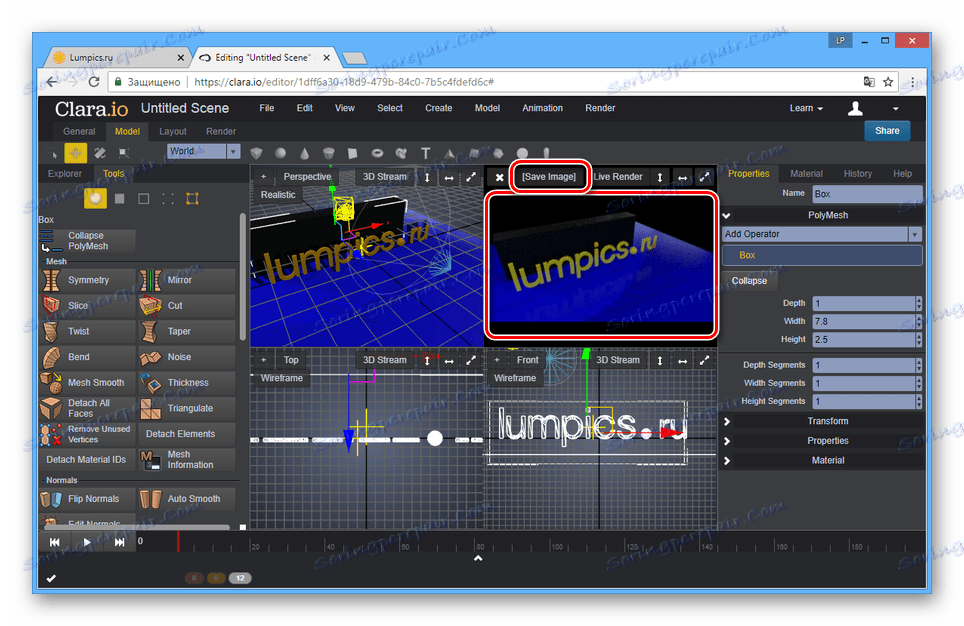This screenshot has height=626, width=964.
Task: Switch to the Explorer tab
Action: [x=65, y=174]
